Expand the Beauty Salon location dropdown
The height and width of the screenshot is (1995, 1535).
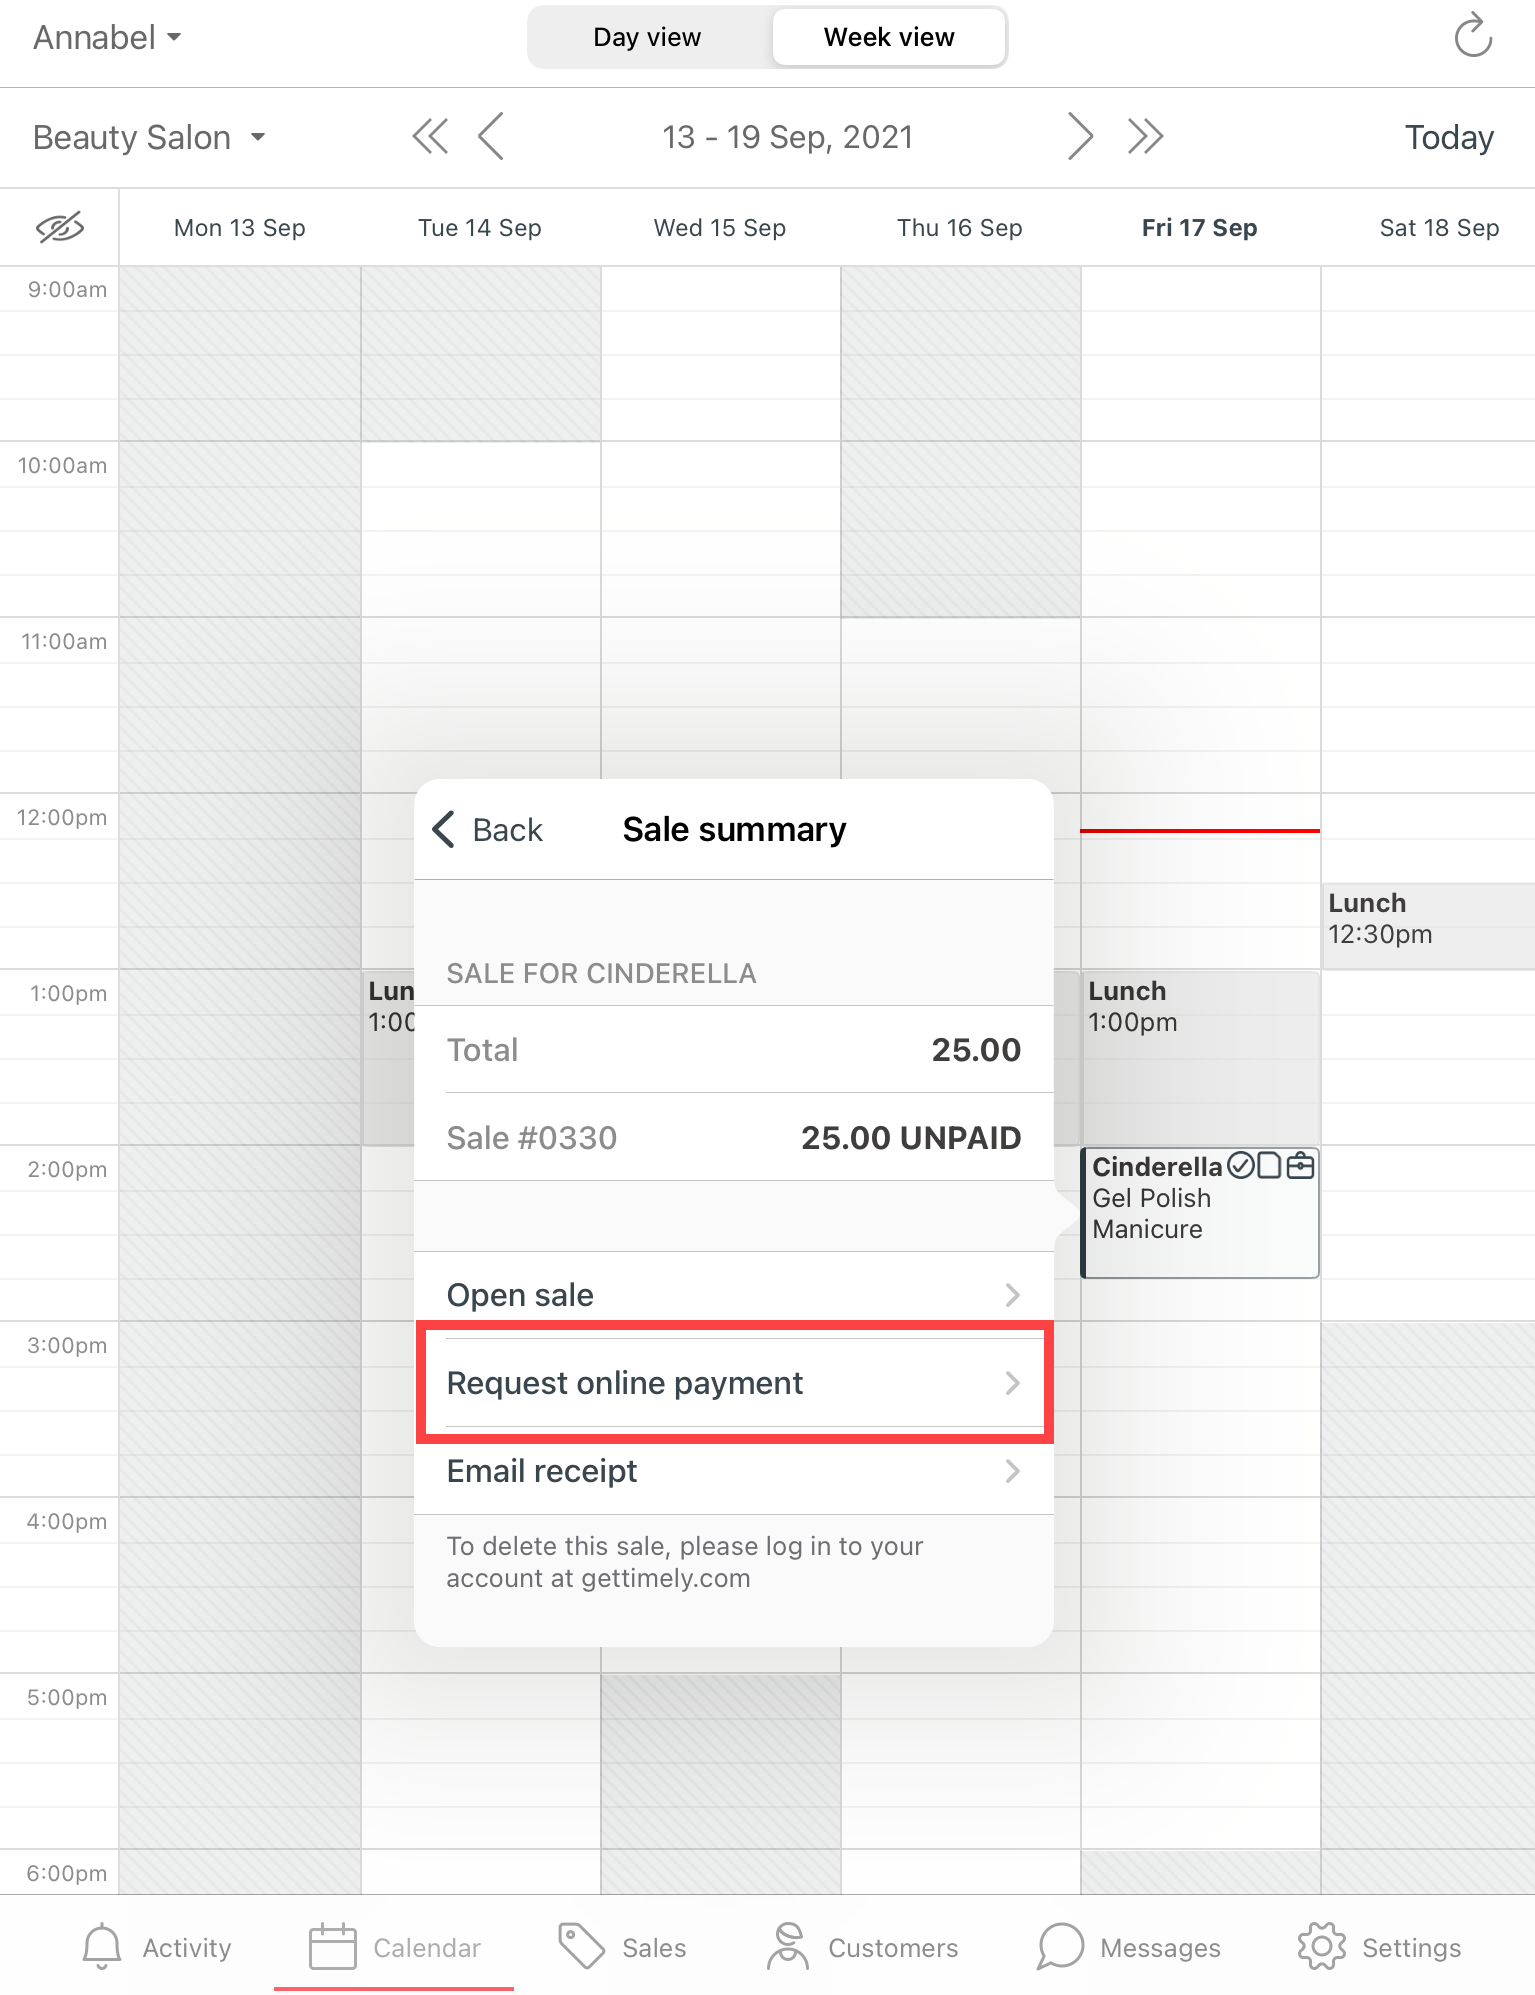(149, 137)
